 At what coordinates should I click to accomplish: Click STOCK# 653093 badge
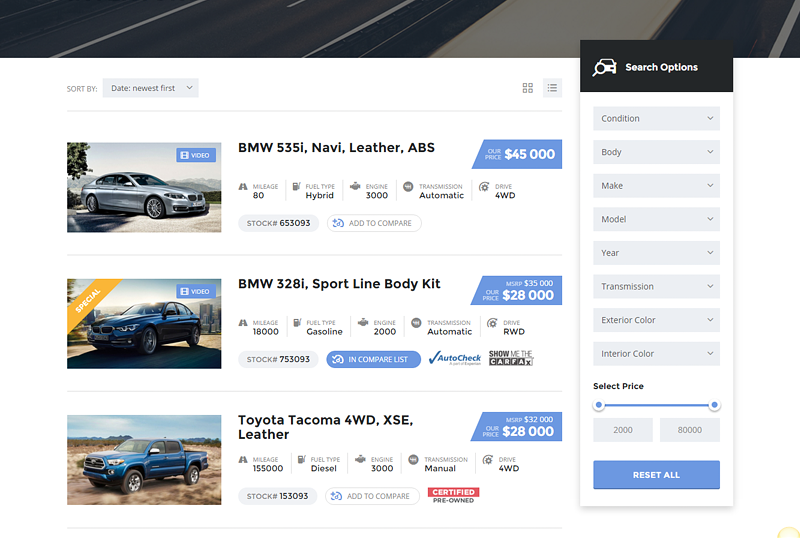tap(278, 223)
